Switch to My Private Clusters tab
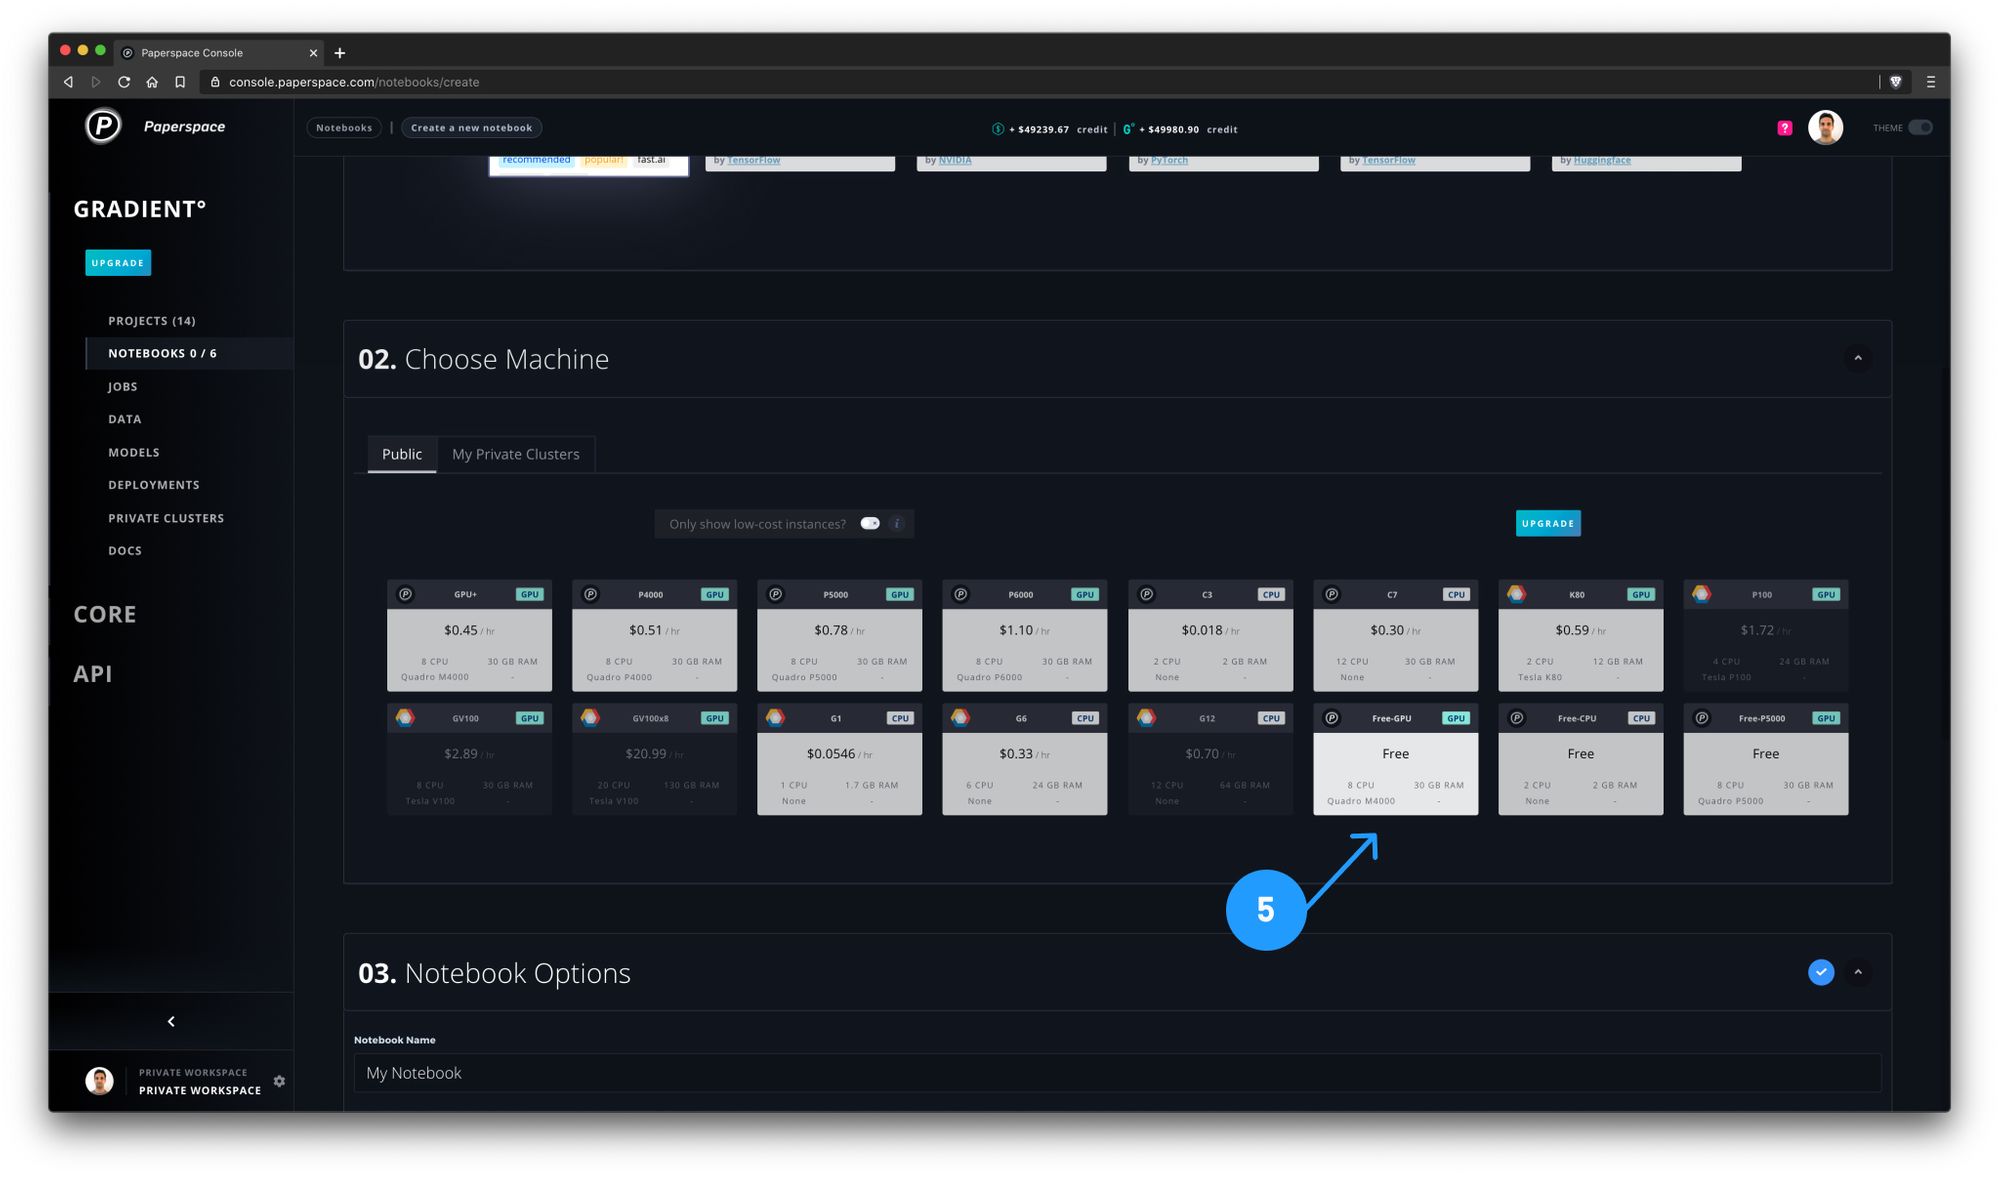This screenshot has height=1178, width=2000. click(x=515, y=454)
